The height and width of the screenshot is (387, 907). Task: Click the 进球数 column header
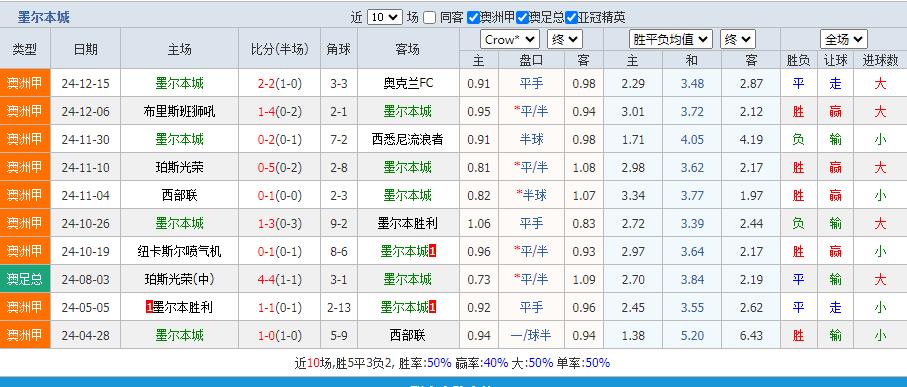[880, 60]
